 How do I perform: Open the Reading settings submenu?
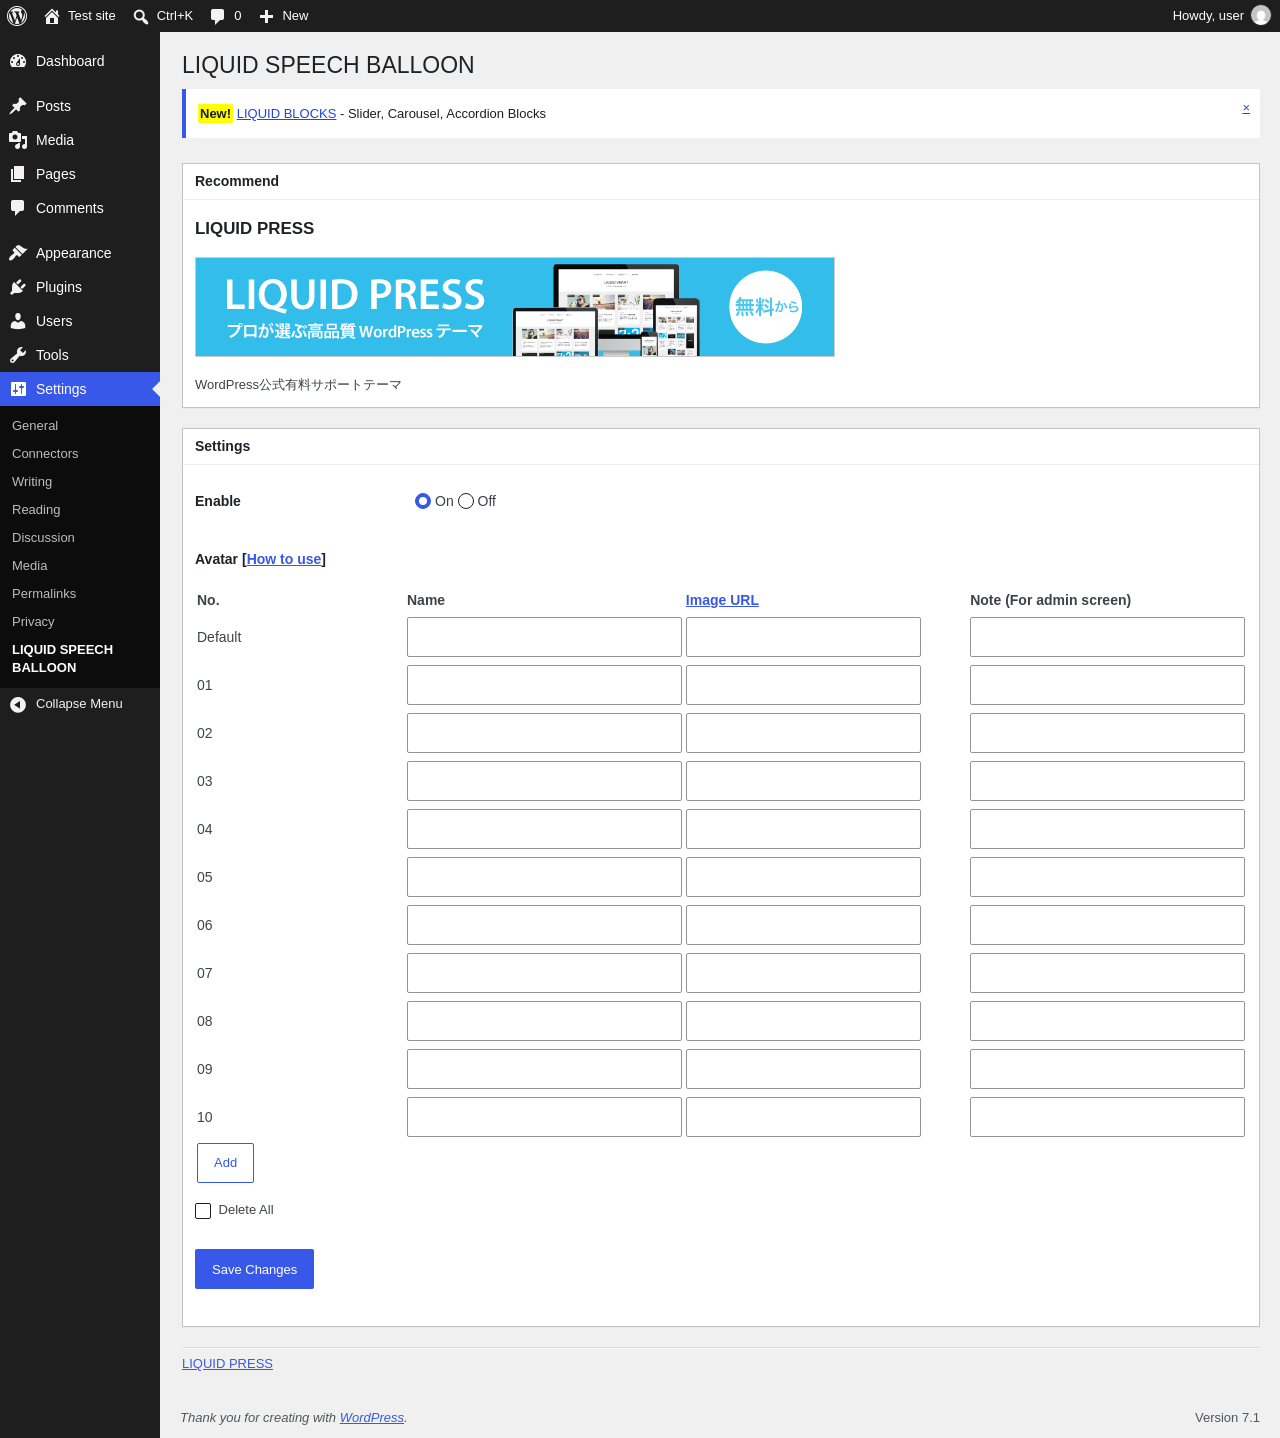(x=36, y=510)
